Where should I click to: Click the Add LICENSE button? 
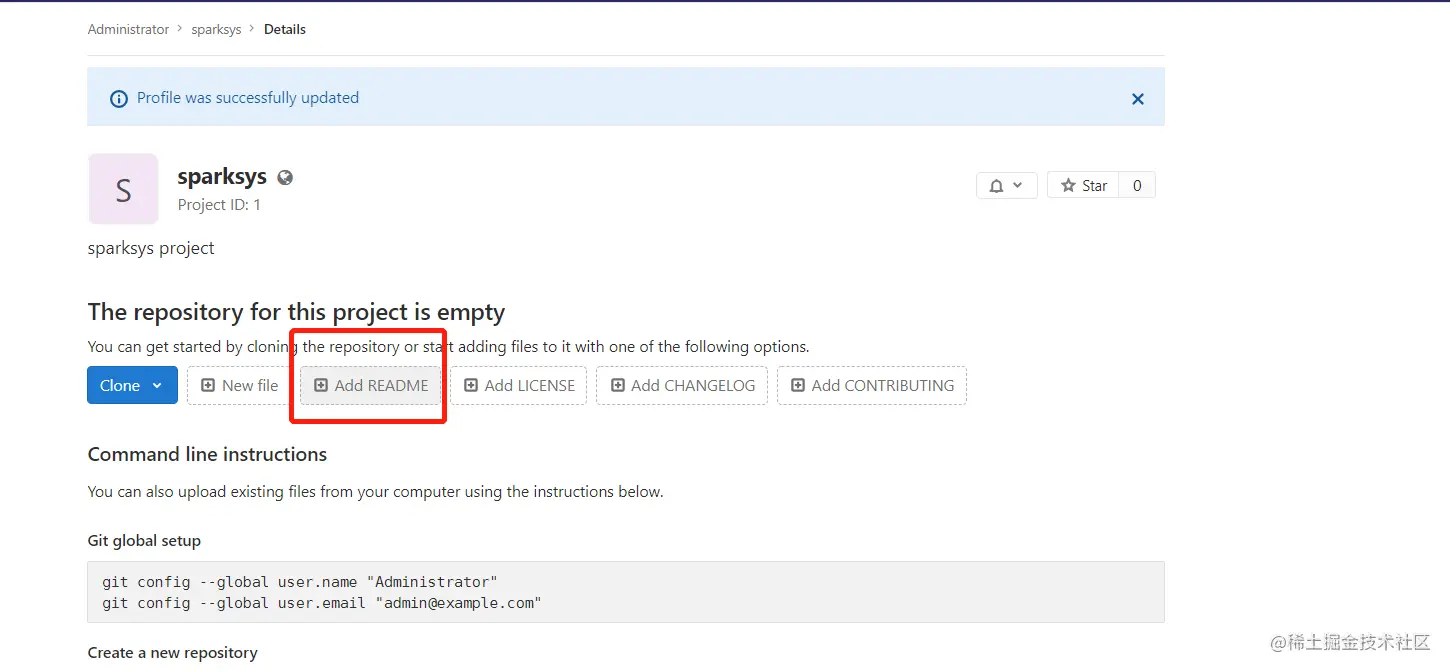point(518,385)
